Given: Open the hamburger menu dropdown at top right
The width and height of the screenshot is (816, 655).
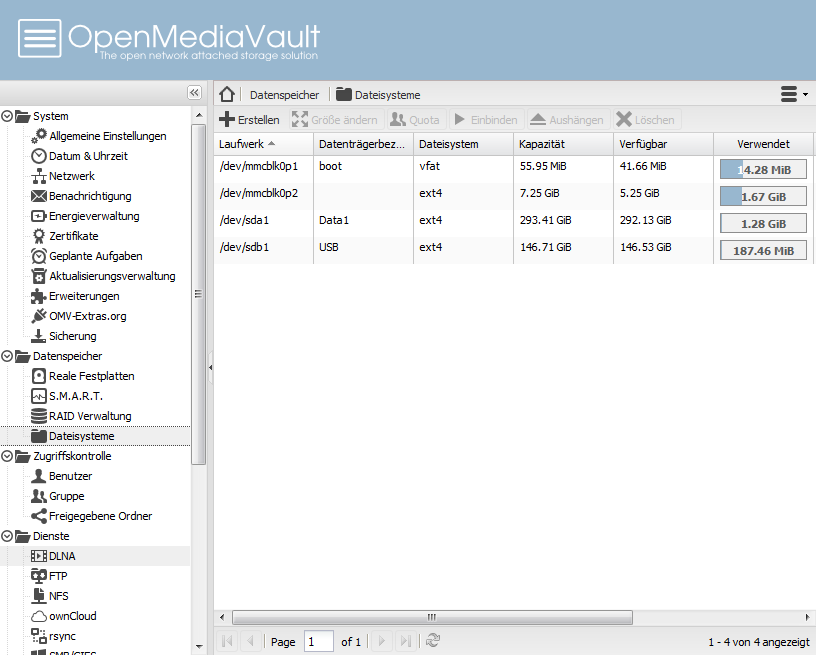Looking at the screenshot, I should coord(794,94).
